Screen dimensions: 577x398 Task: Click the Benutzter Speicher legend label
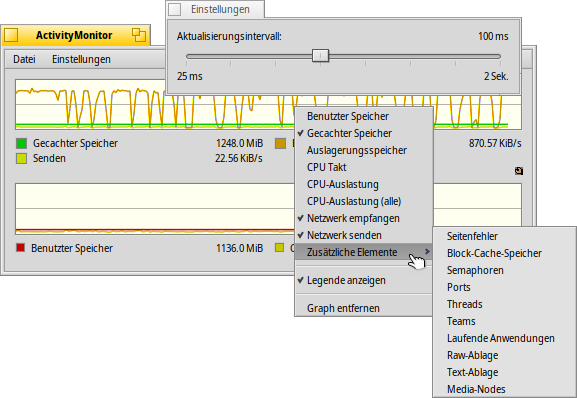[x=72, y=248]
